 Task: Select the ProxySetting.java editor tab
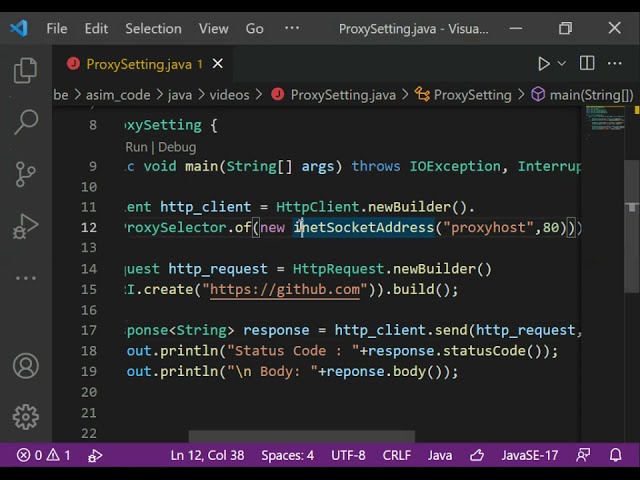point(144,64)
